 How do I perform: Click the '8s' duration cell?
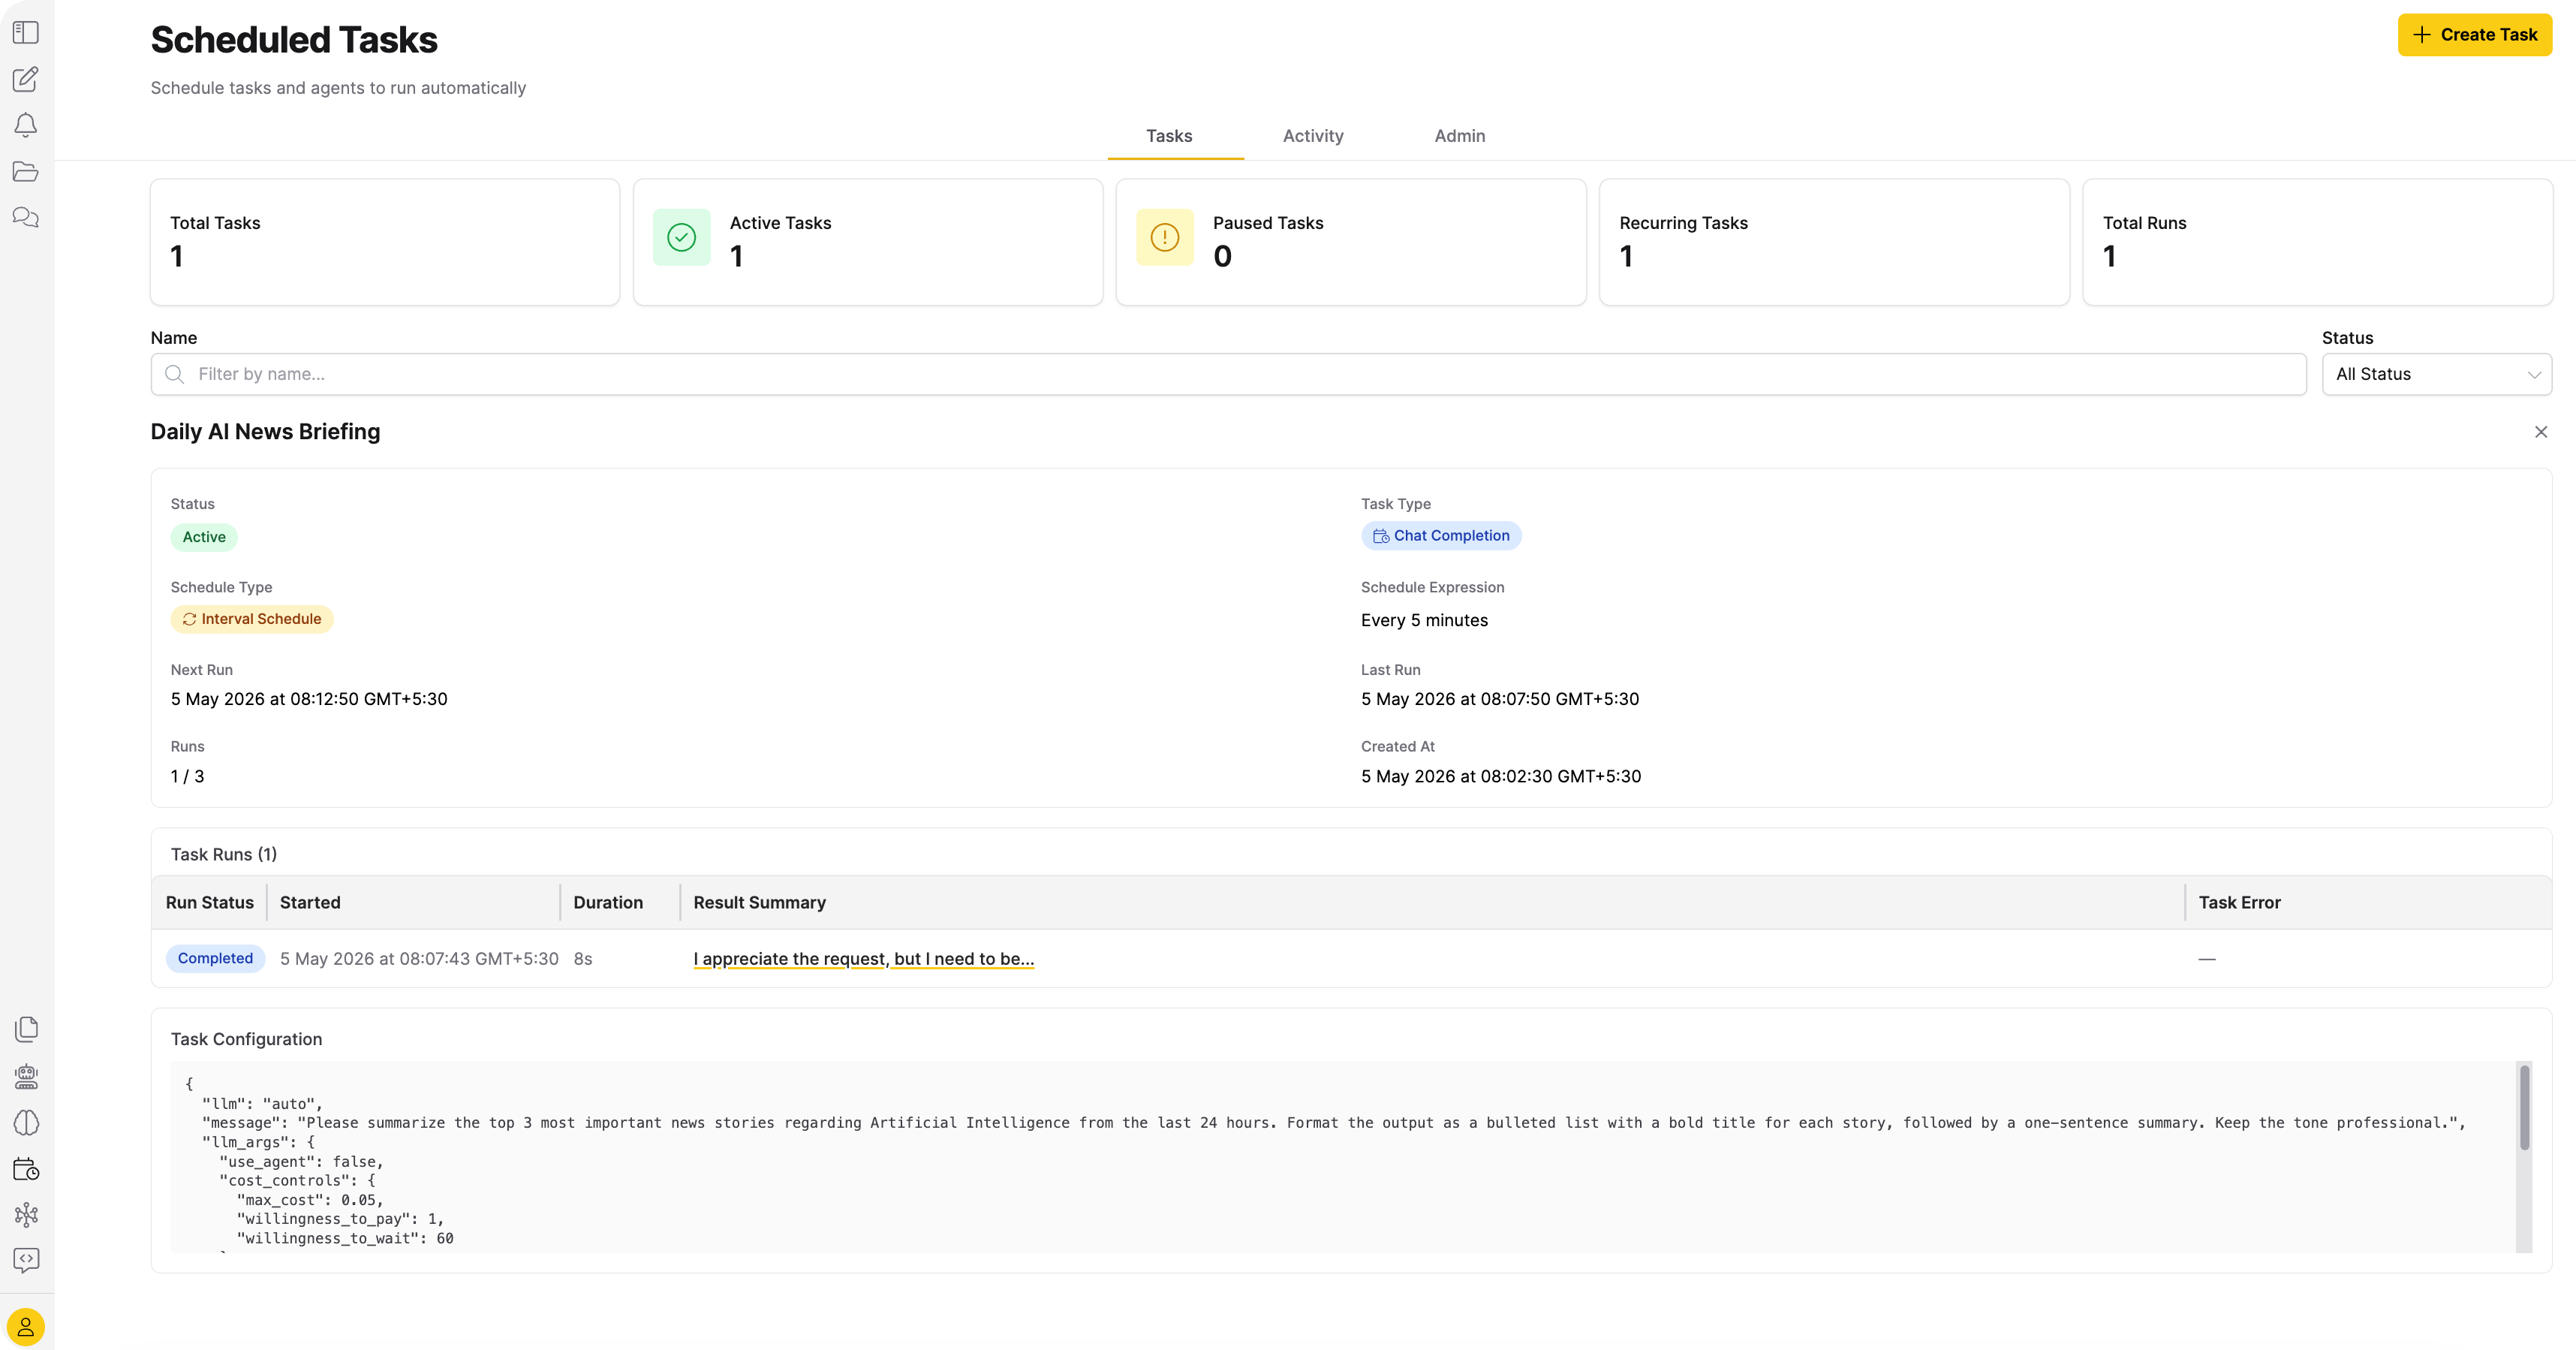583,959
